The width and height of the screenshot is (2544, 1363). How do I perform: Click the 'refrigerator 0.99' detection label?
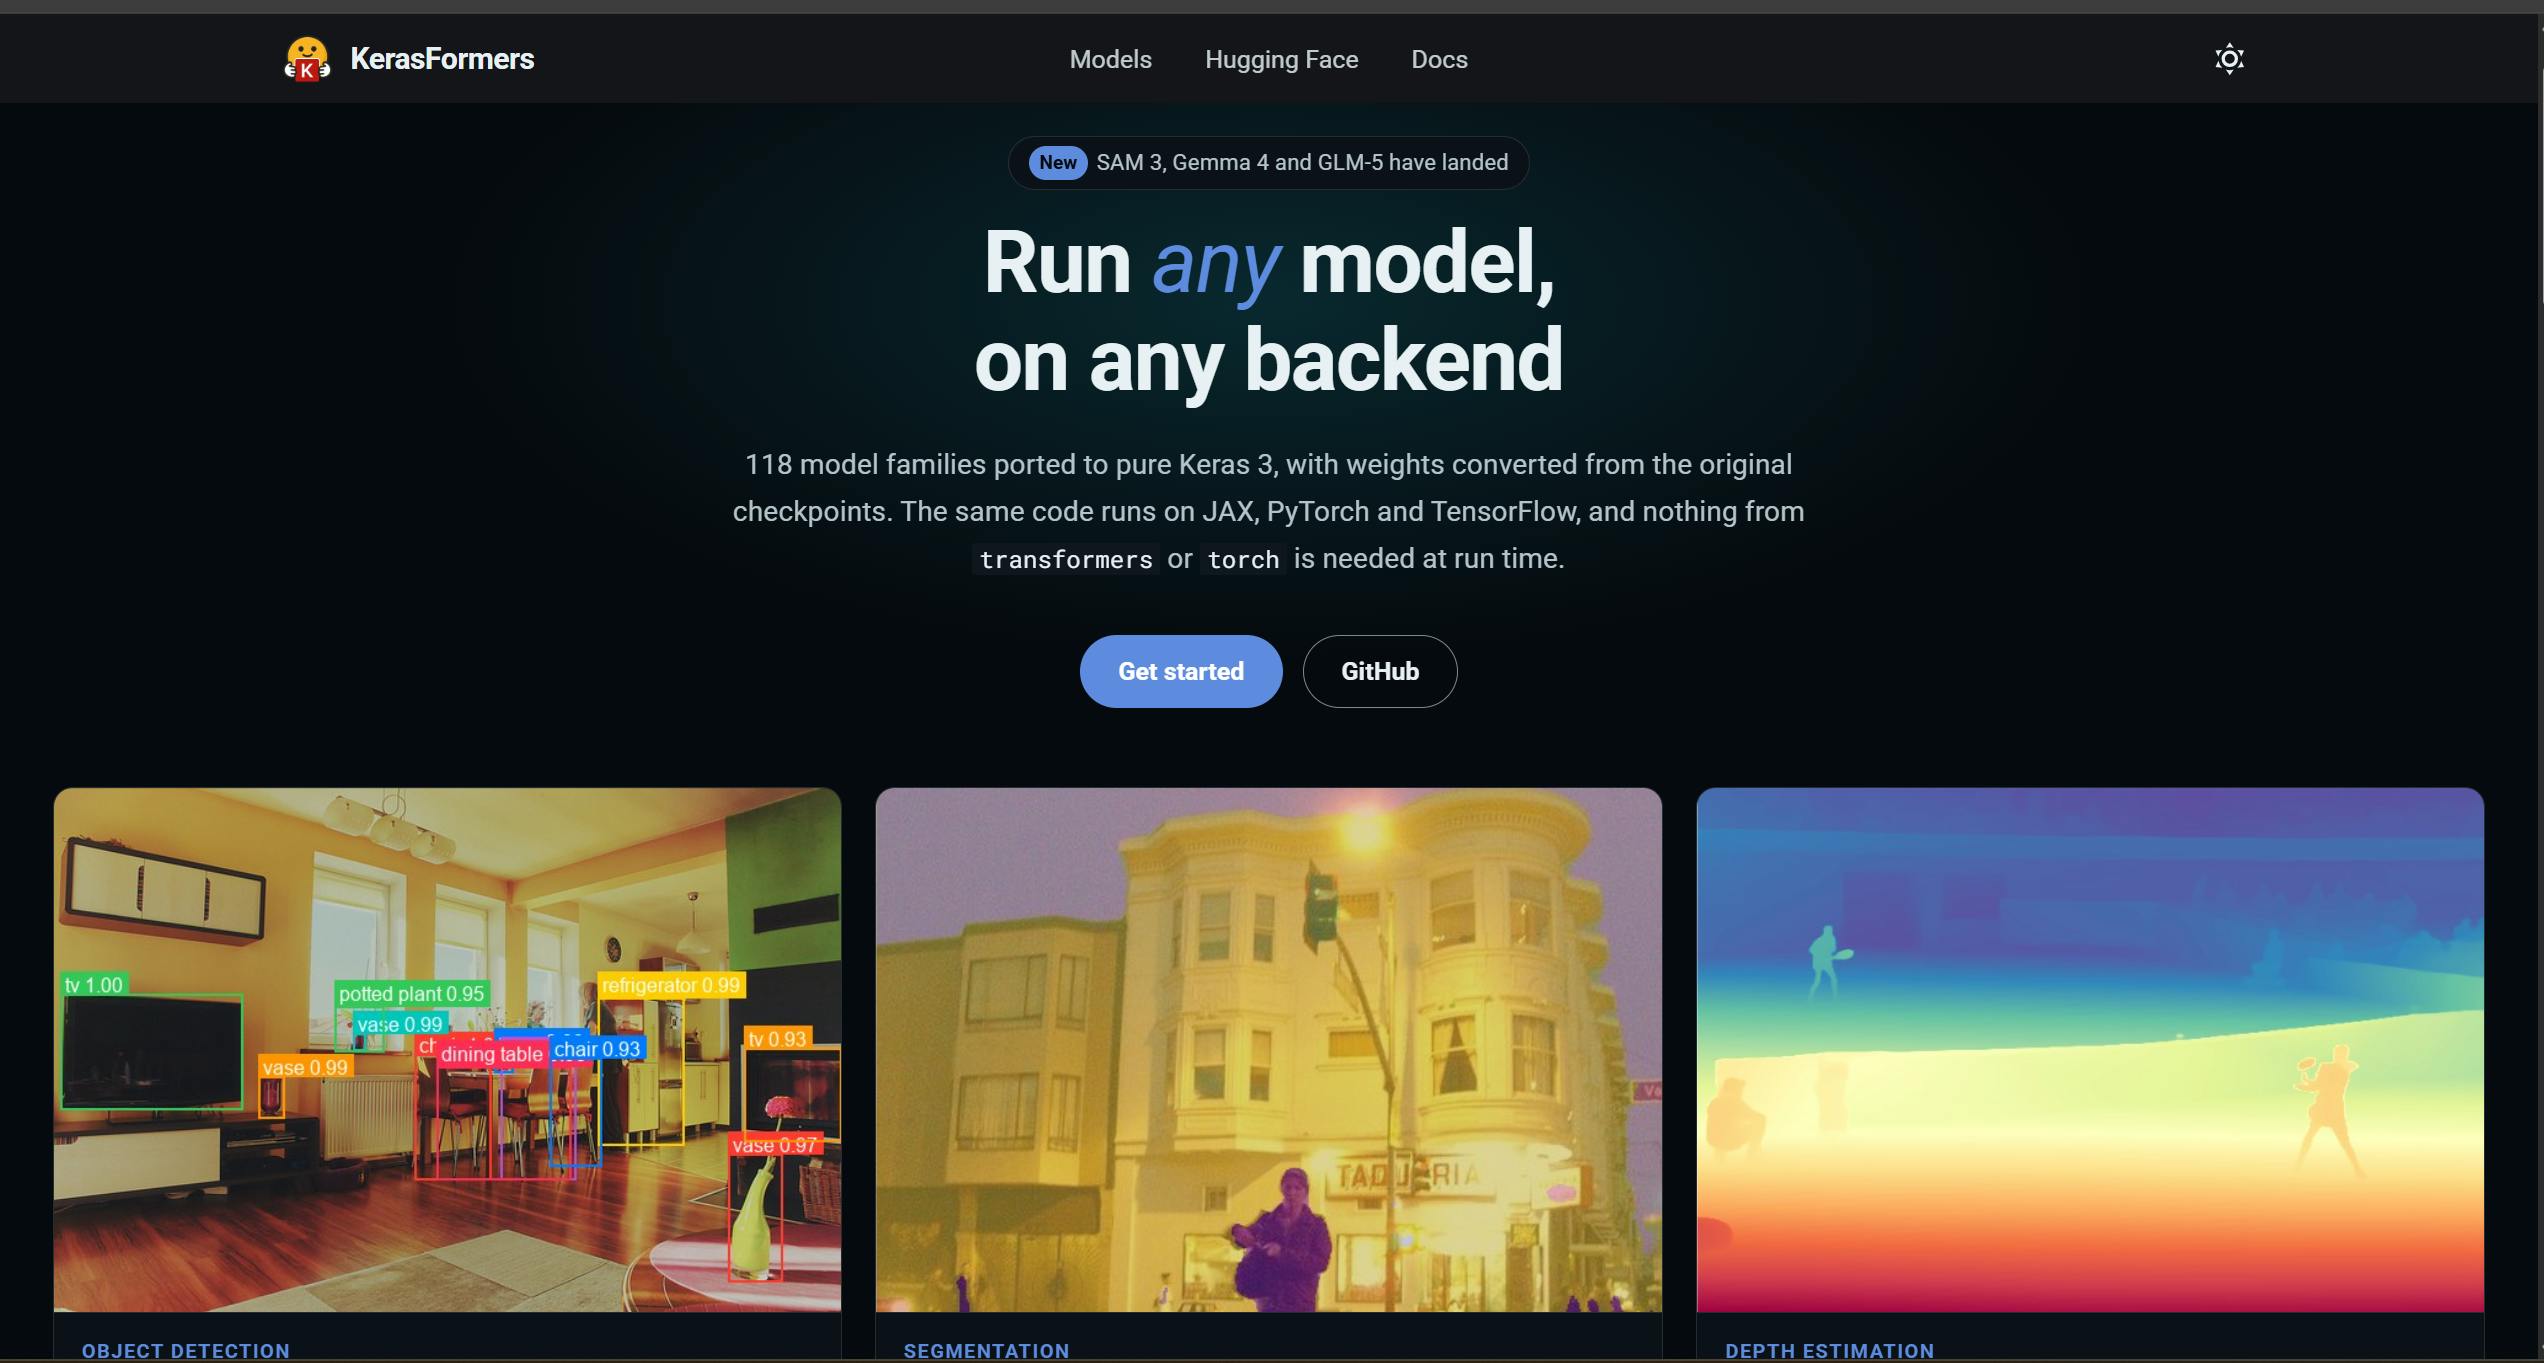coord(671,985)
